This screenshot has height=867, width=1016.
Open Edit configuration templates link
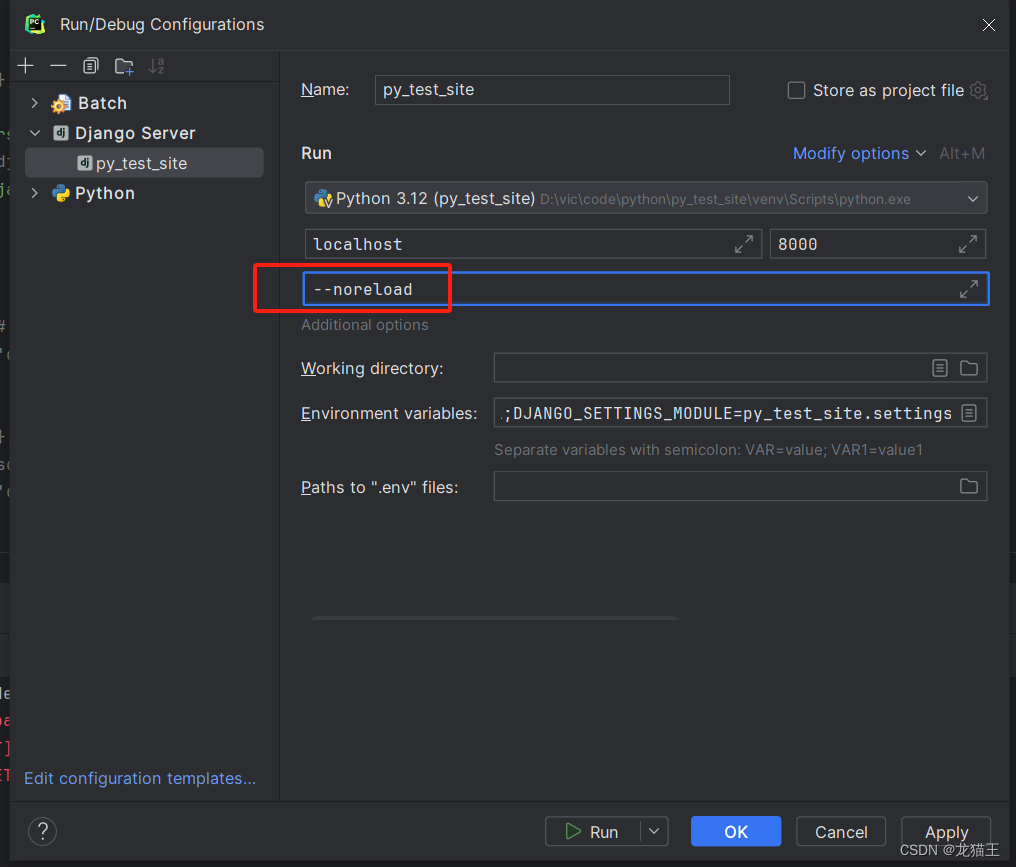coord(140,778)
